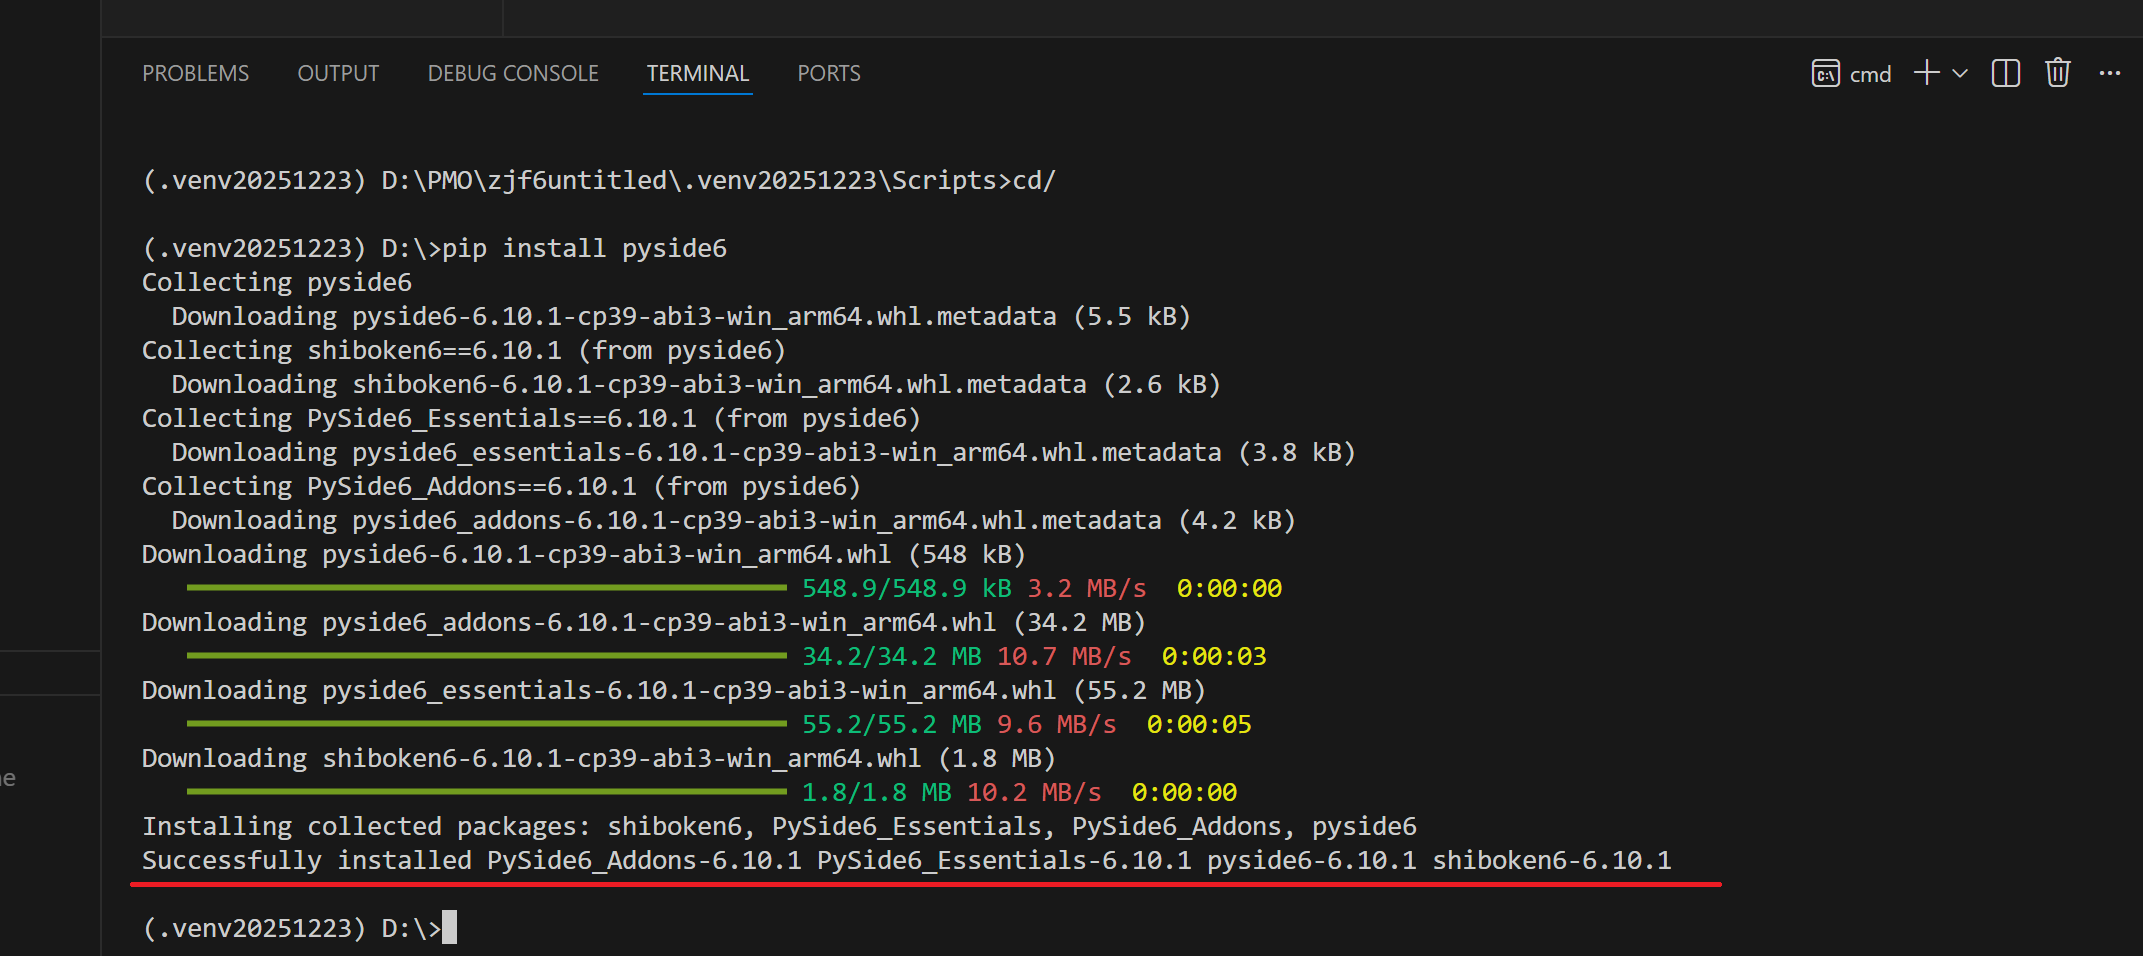The height and width of the screenshot is (956, 2143).
Task: Click the Installing collected packages line
Action: click(779, 826)
